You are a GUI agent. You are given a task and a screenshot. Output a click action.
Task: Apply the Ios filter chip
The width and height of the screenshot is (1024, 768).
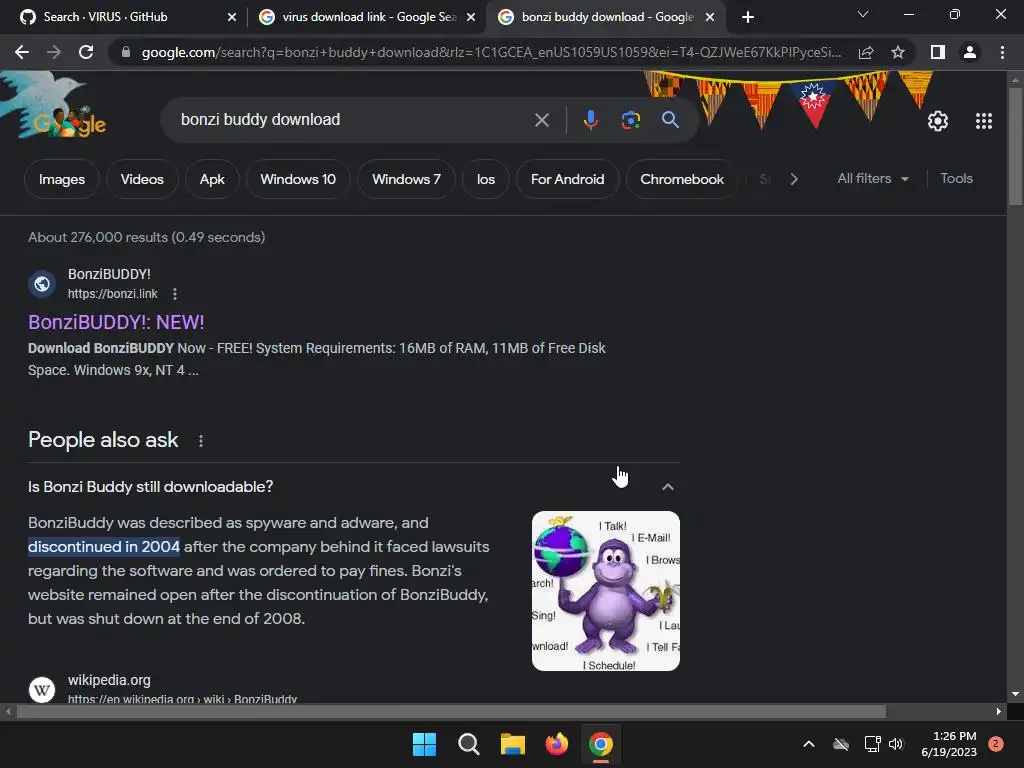click(x=486, y=179)
